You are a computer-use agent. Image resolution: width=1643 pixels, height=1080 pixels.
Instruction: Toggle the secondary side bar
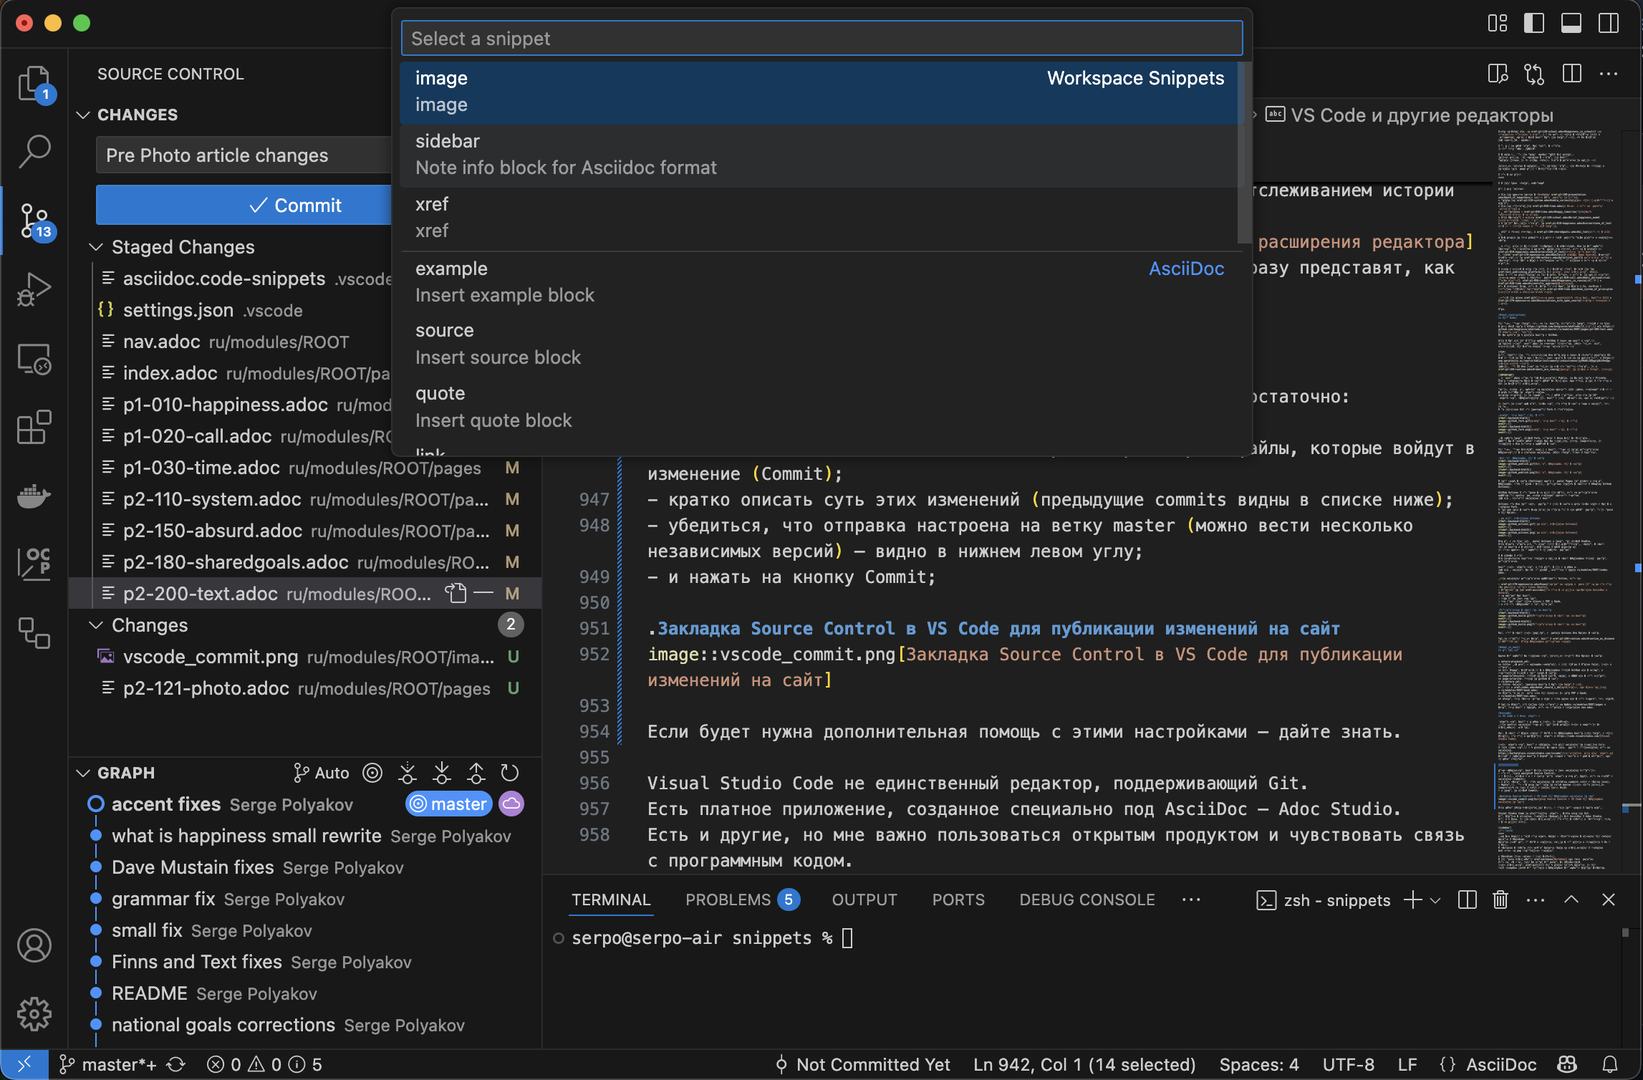(x=1608, y=22)
